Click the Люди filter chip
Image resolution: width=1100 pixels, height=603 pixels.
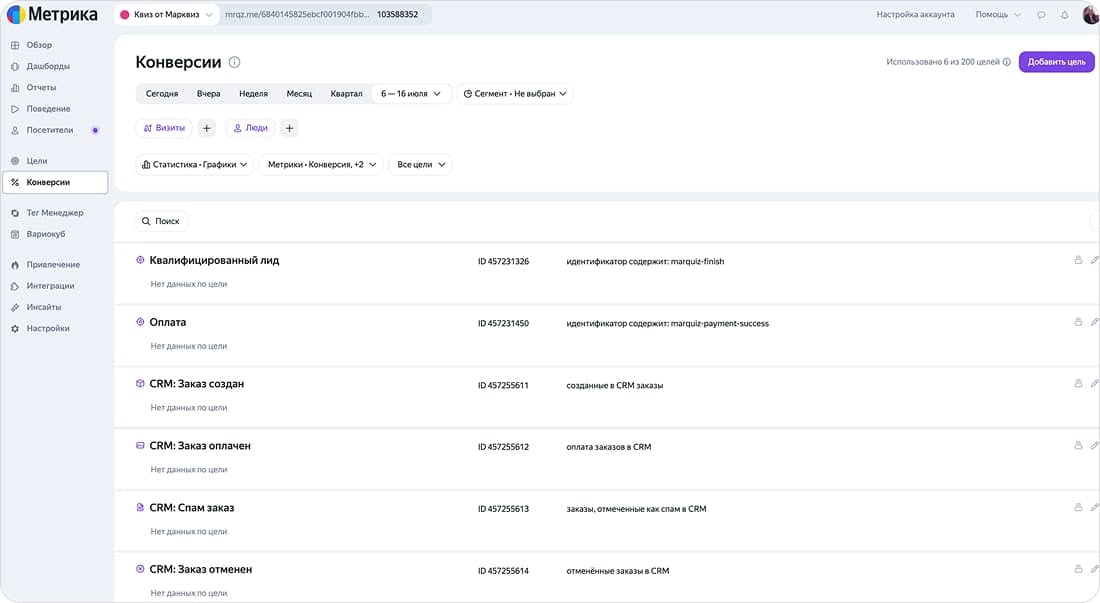pos(250,128)
